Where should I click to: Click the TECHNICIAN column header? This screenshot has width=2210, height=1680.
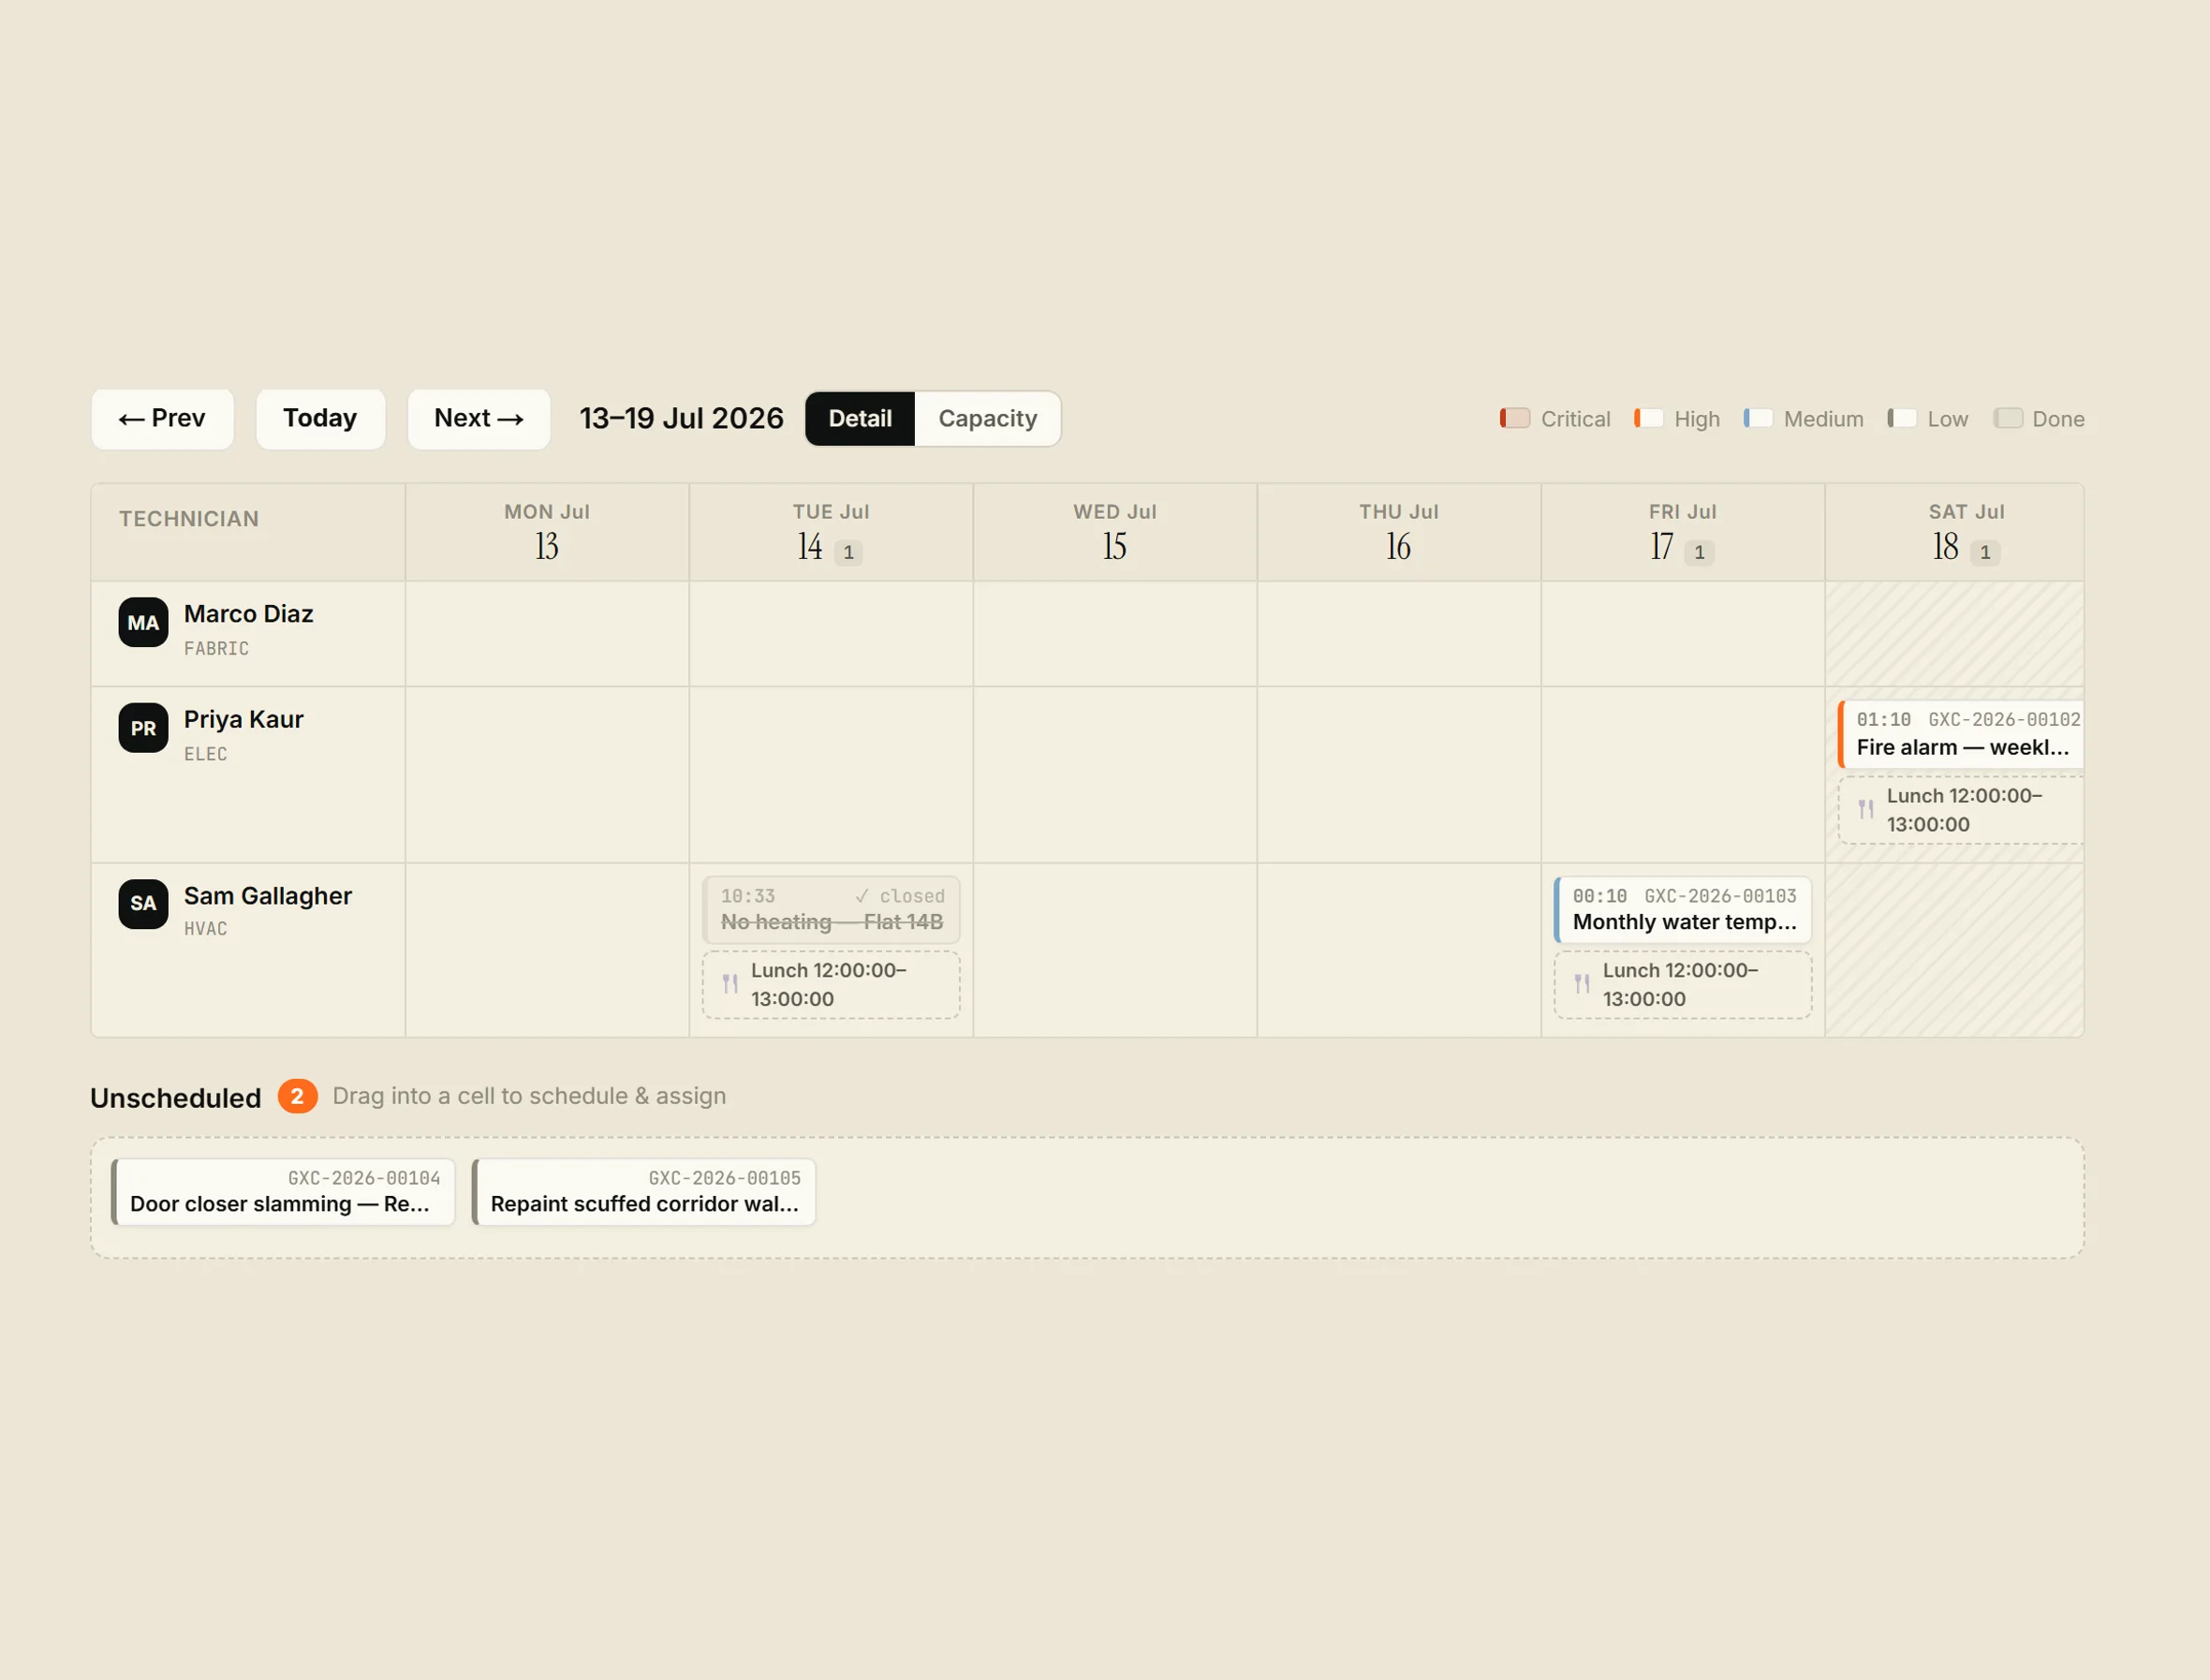pyautogui.click(x=189, y=519)
